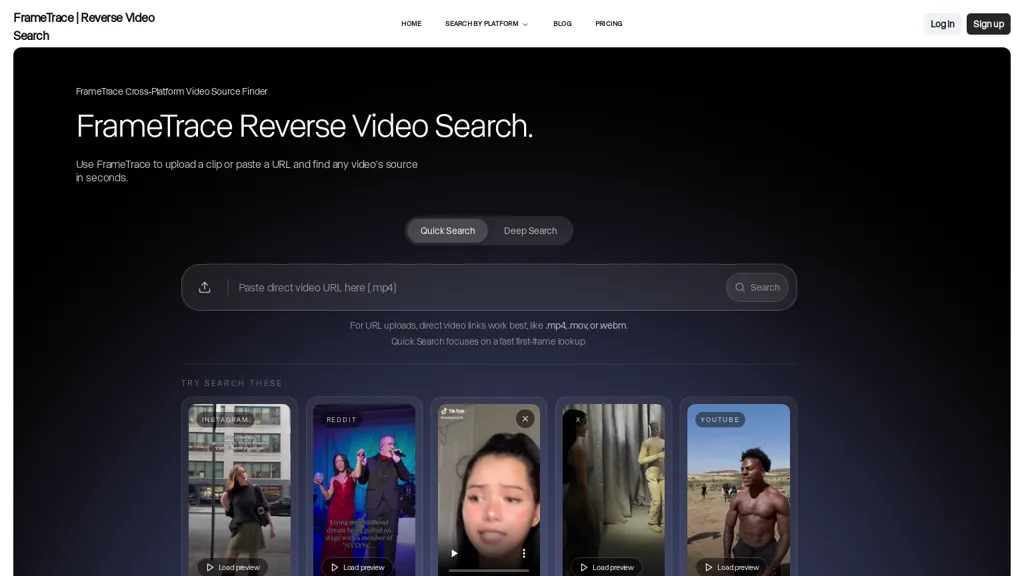Click the Search button with magnifier
1024x576 pixels.
pyautogui.click(x=757, y=287)
